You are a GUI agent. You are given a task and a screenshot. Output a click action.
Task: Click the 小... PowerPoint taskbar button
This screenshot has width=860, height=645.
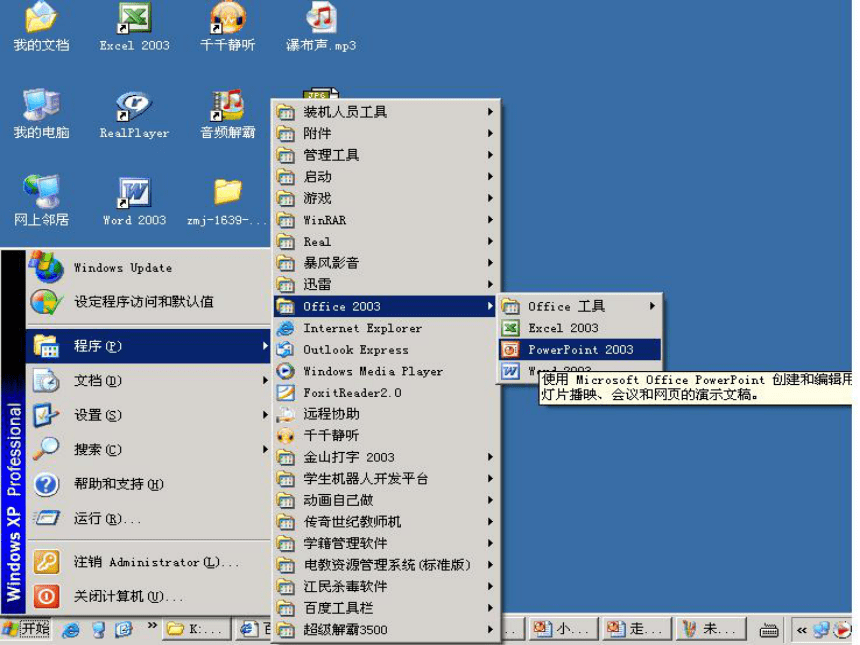[x=563, y=629]
